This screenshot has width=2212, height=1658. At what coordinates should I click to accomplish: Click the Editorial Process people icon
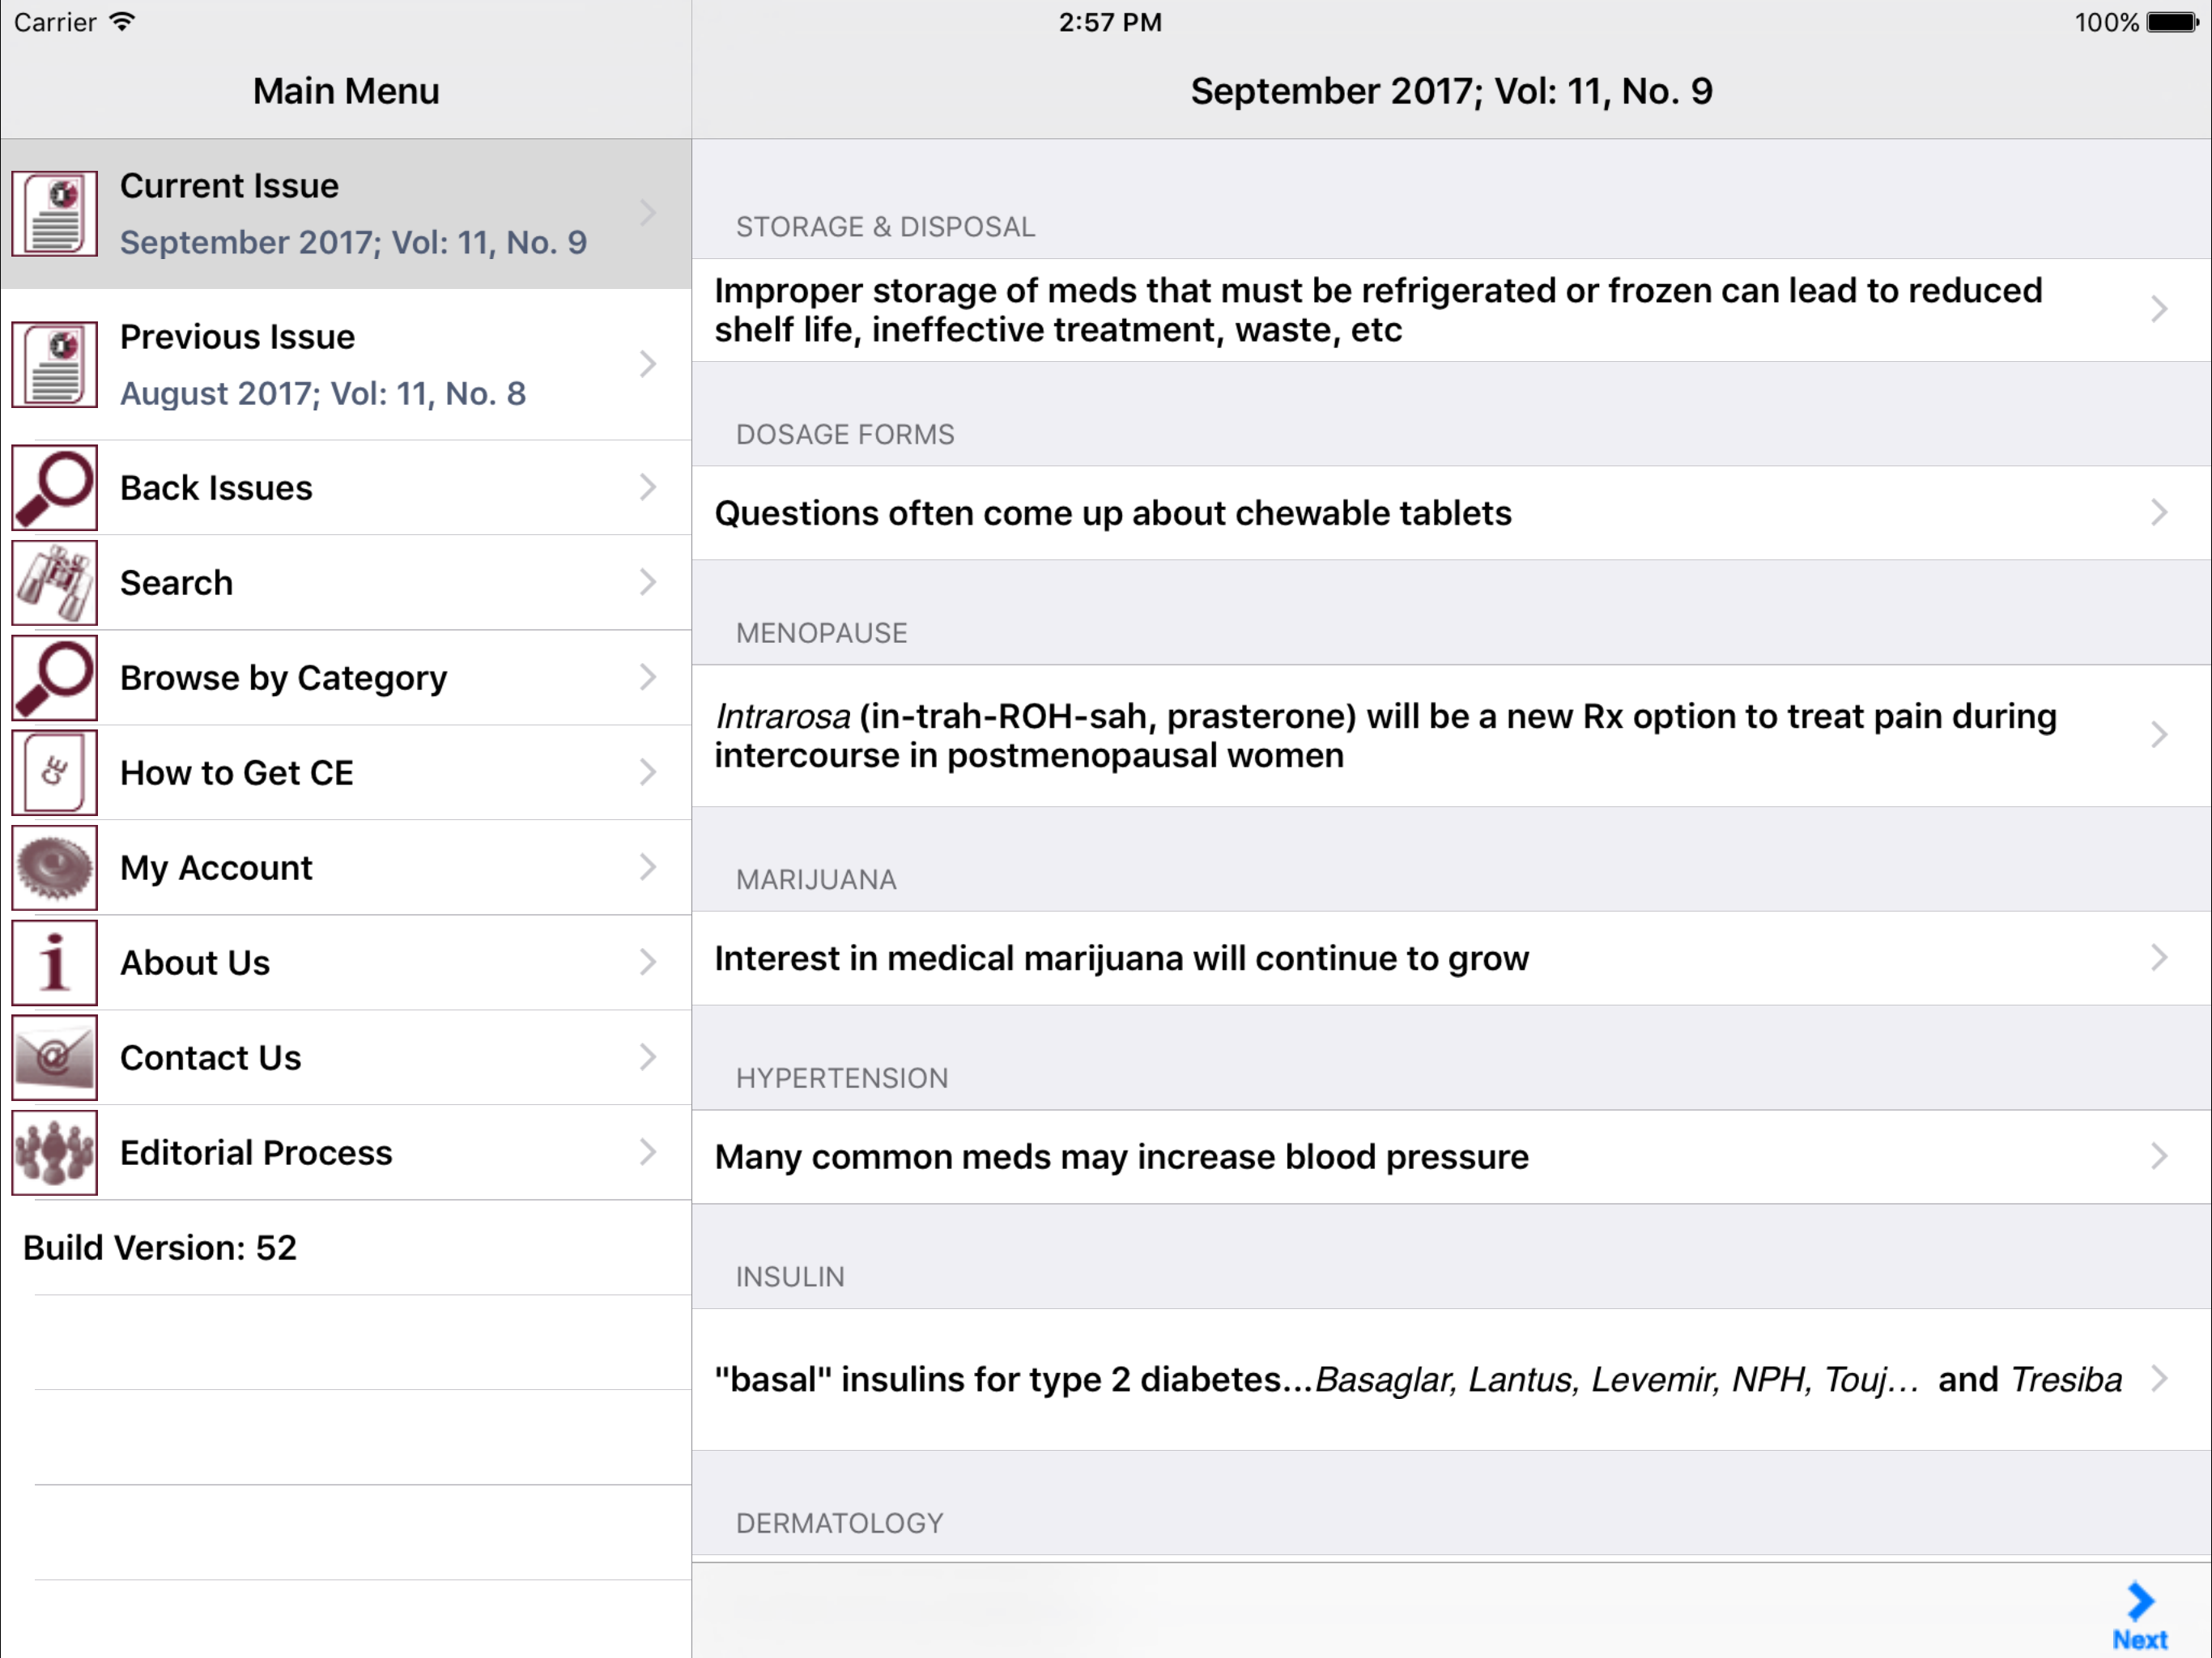[55, 1153]
